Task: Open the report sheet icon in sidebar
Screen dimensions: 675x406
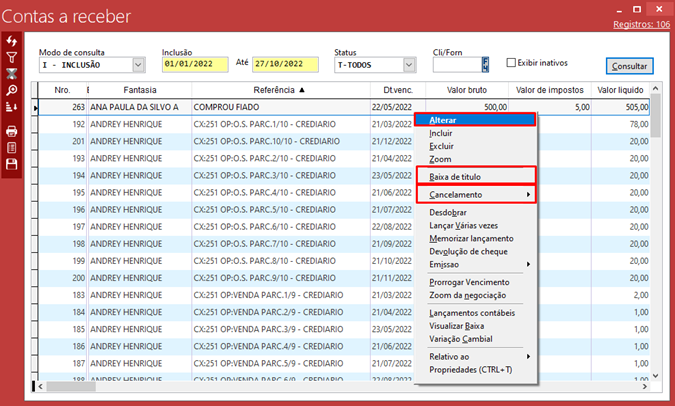Action: (x=12, y=147)
